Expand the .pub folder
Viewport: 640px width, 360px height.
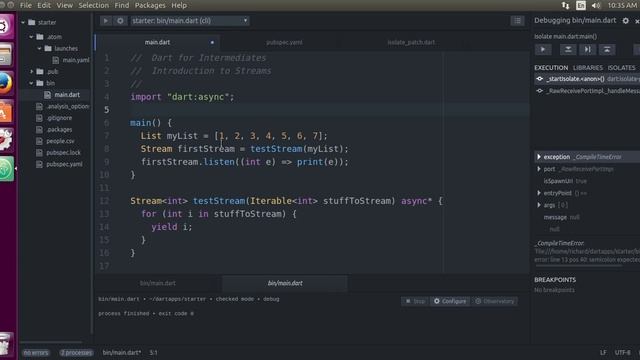pos(31,71)
